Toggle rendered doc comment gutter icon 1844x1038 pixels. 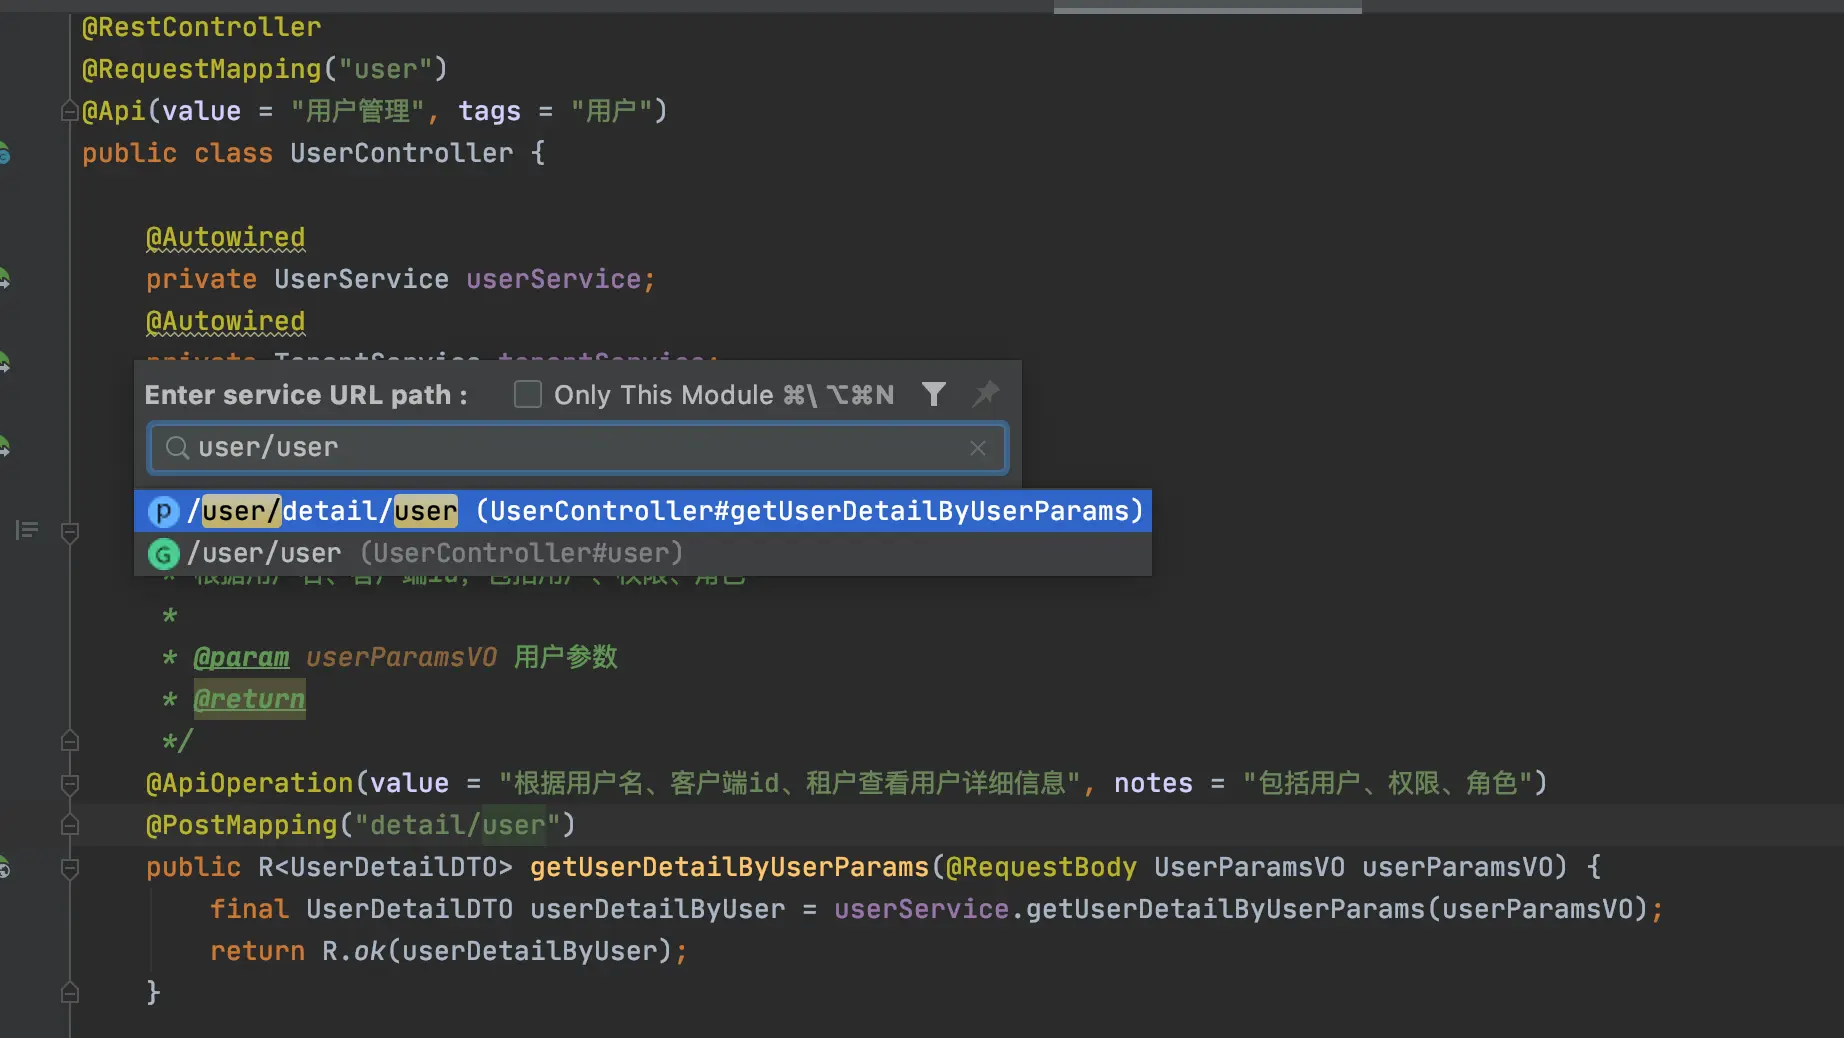pos(27,530)
